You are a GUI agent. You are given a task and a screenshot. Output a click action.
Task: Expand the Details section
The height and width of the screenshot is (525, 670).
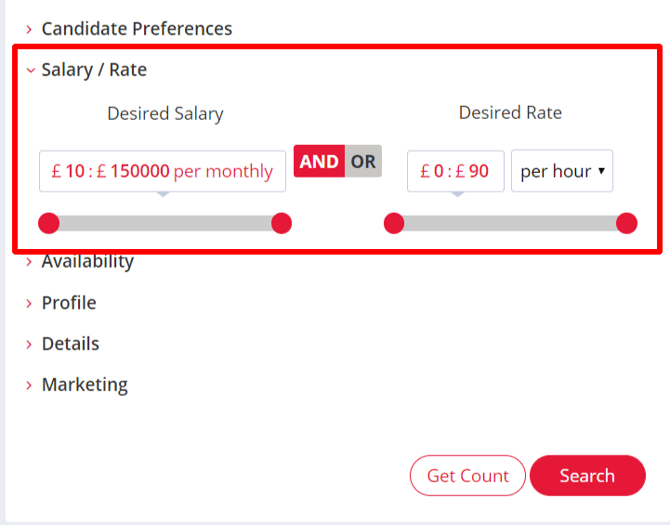pyautogui.click(x=70, y=344)
